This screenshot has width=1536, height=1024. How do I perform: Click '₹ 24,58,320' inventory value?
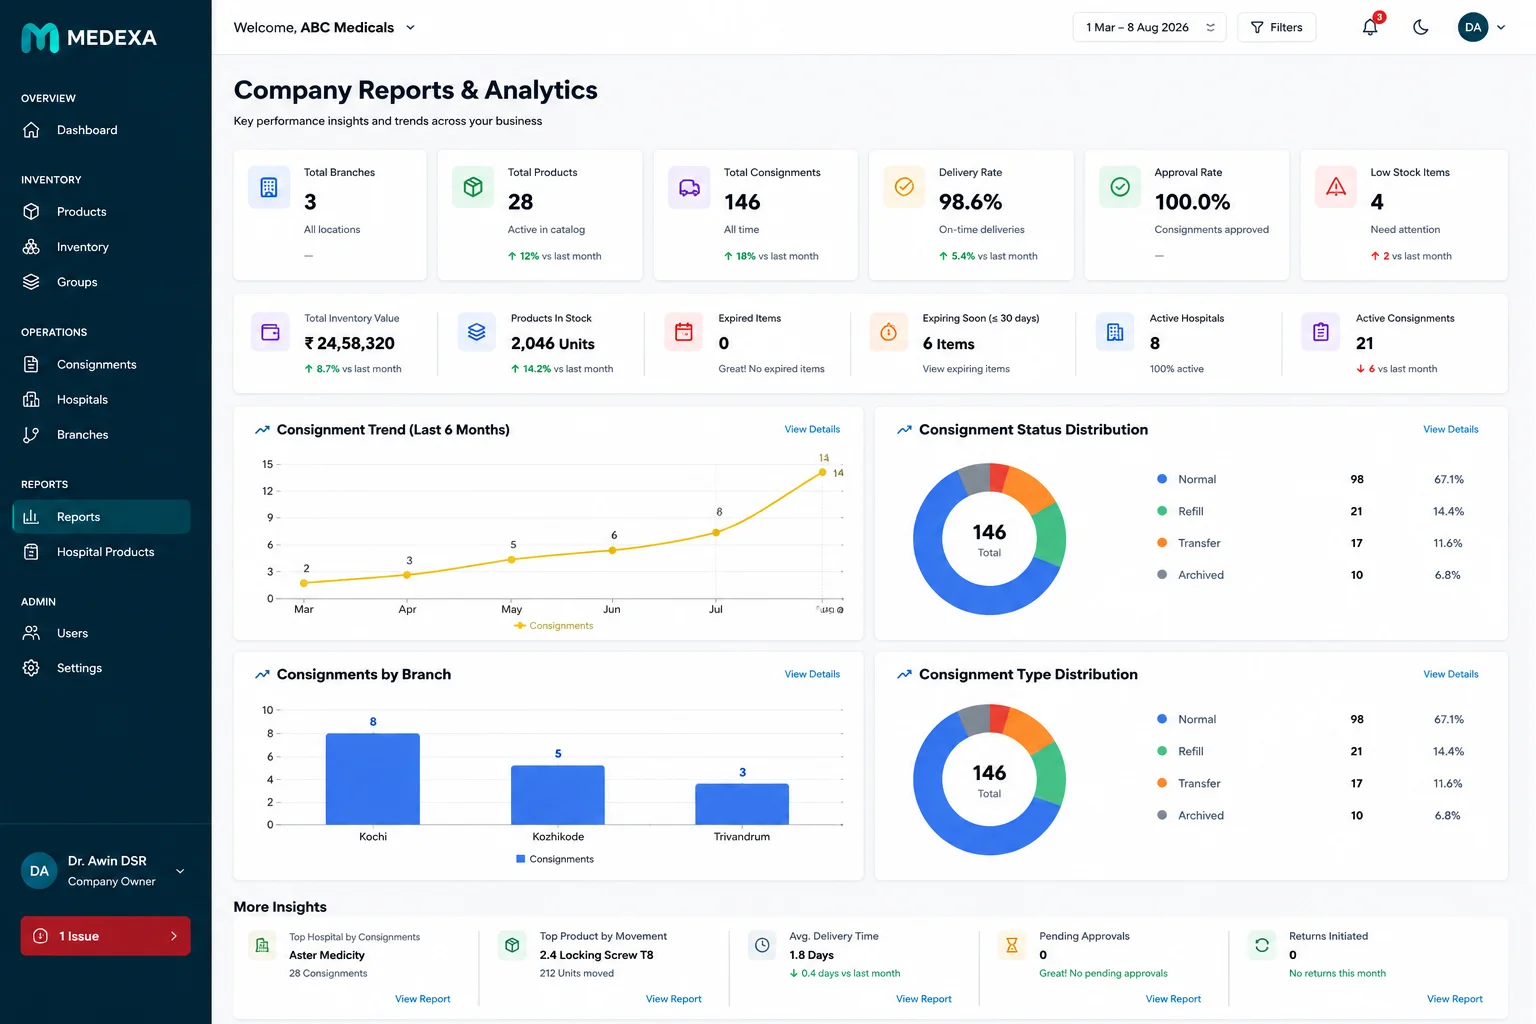350,343
